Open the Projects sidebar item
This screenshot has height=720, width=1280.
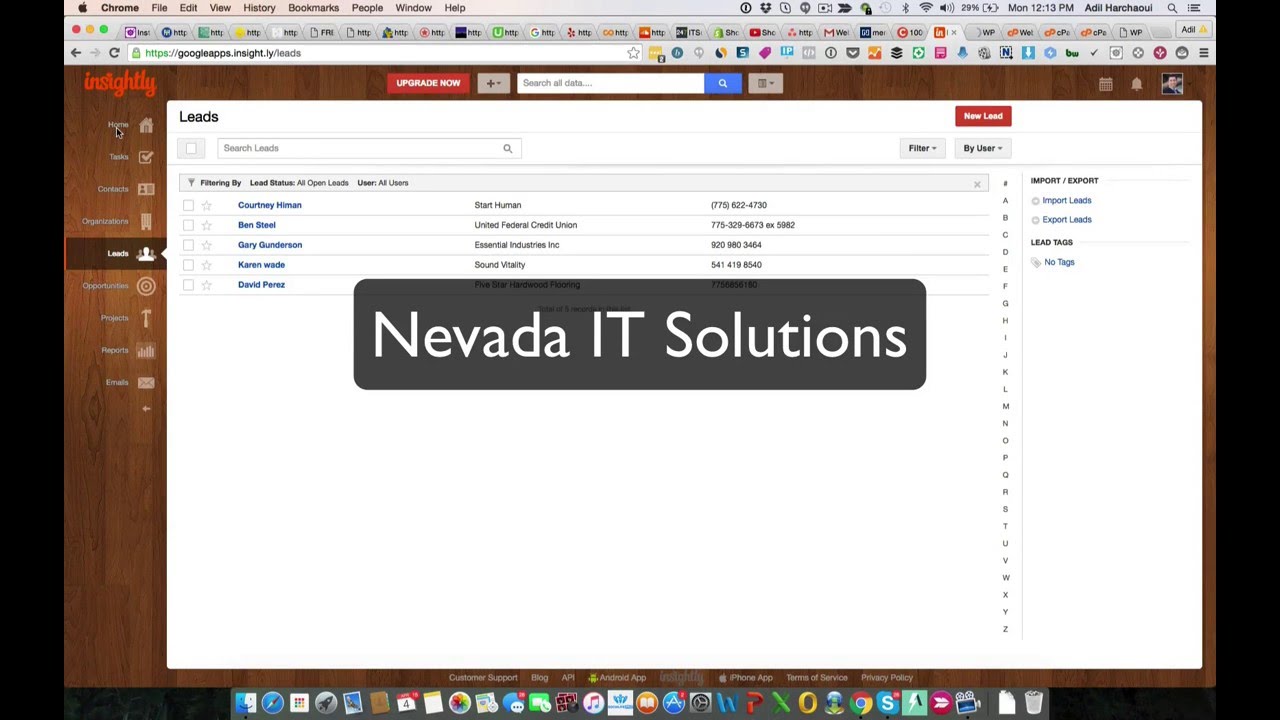pos(126,318)
